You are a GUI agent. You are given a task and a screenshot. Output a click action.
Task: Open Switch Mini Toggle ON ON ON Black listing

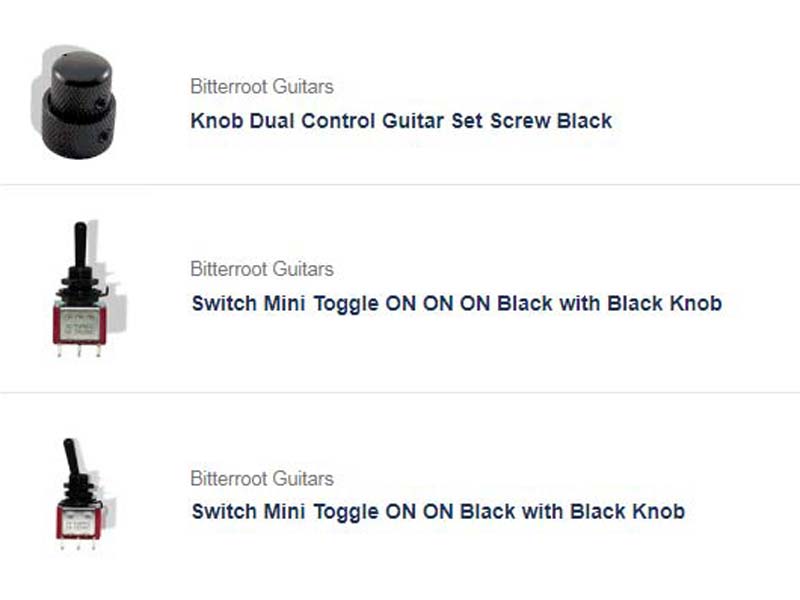[x=457, y=304]
